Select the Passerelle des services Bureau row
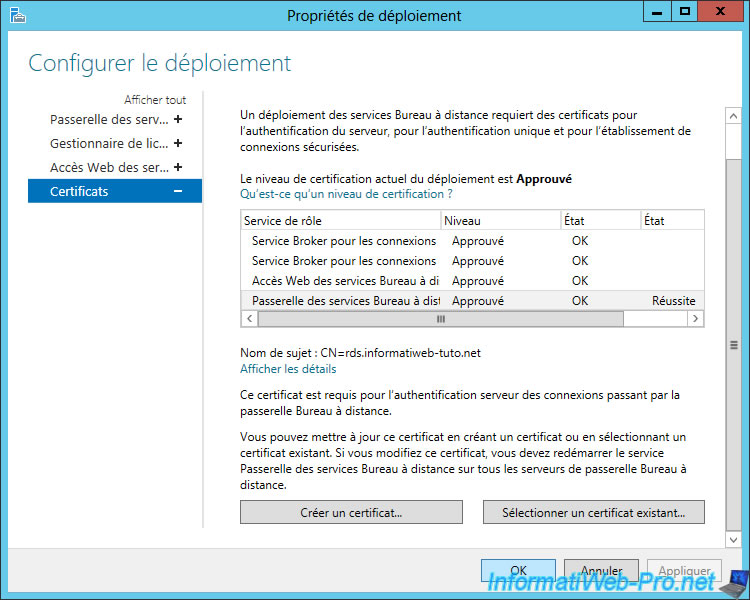750x600 pixels. pyautogui.click(x=345, y=300)
